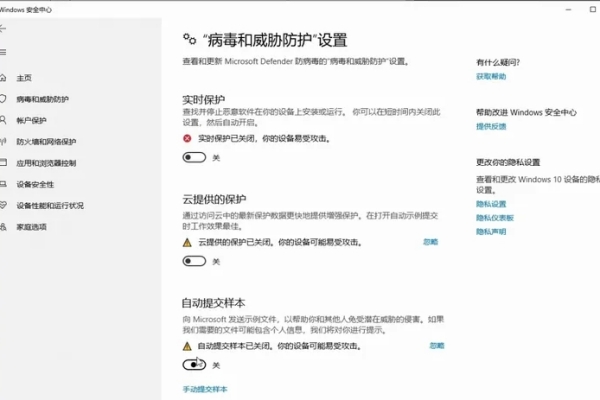Screen dimensions: 600x400
Task: Click the 实时保护 section heading
Action: coord(204,100)
